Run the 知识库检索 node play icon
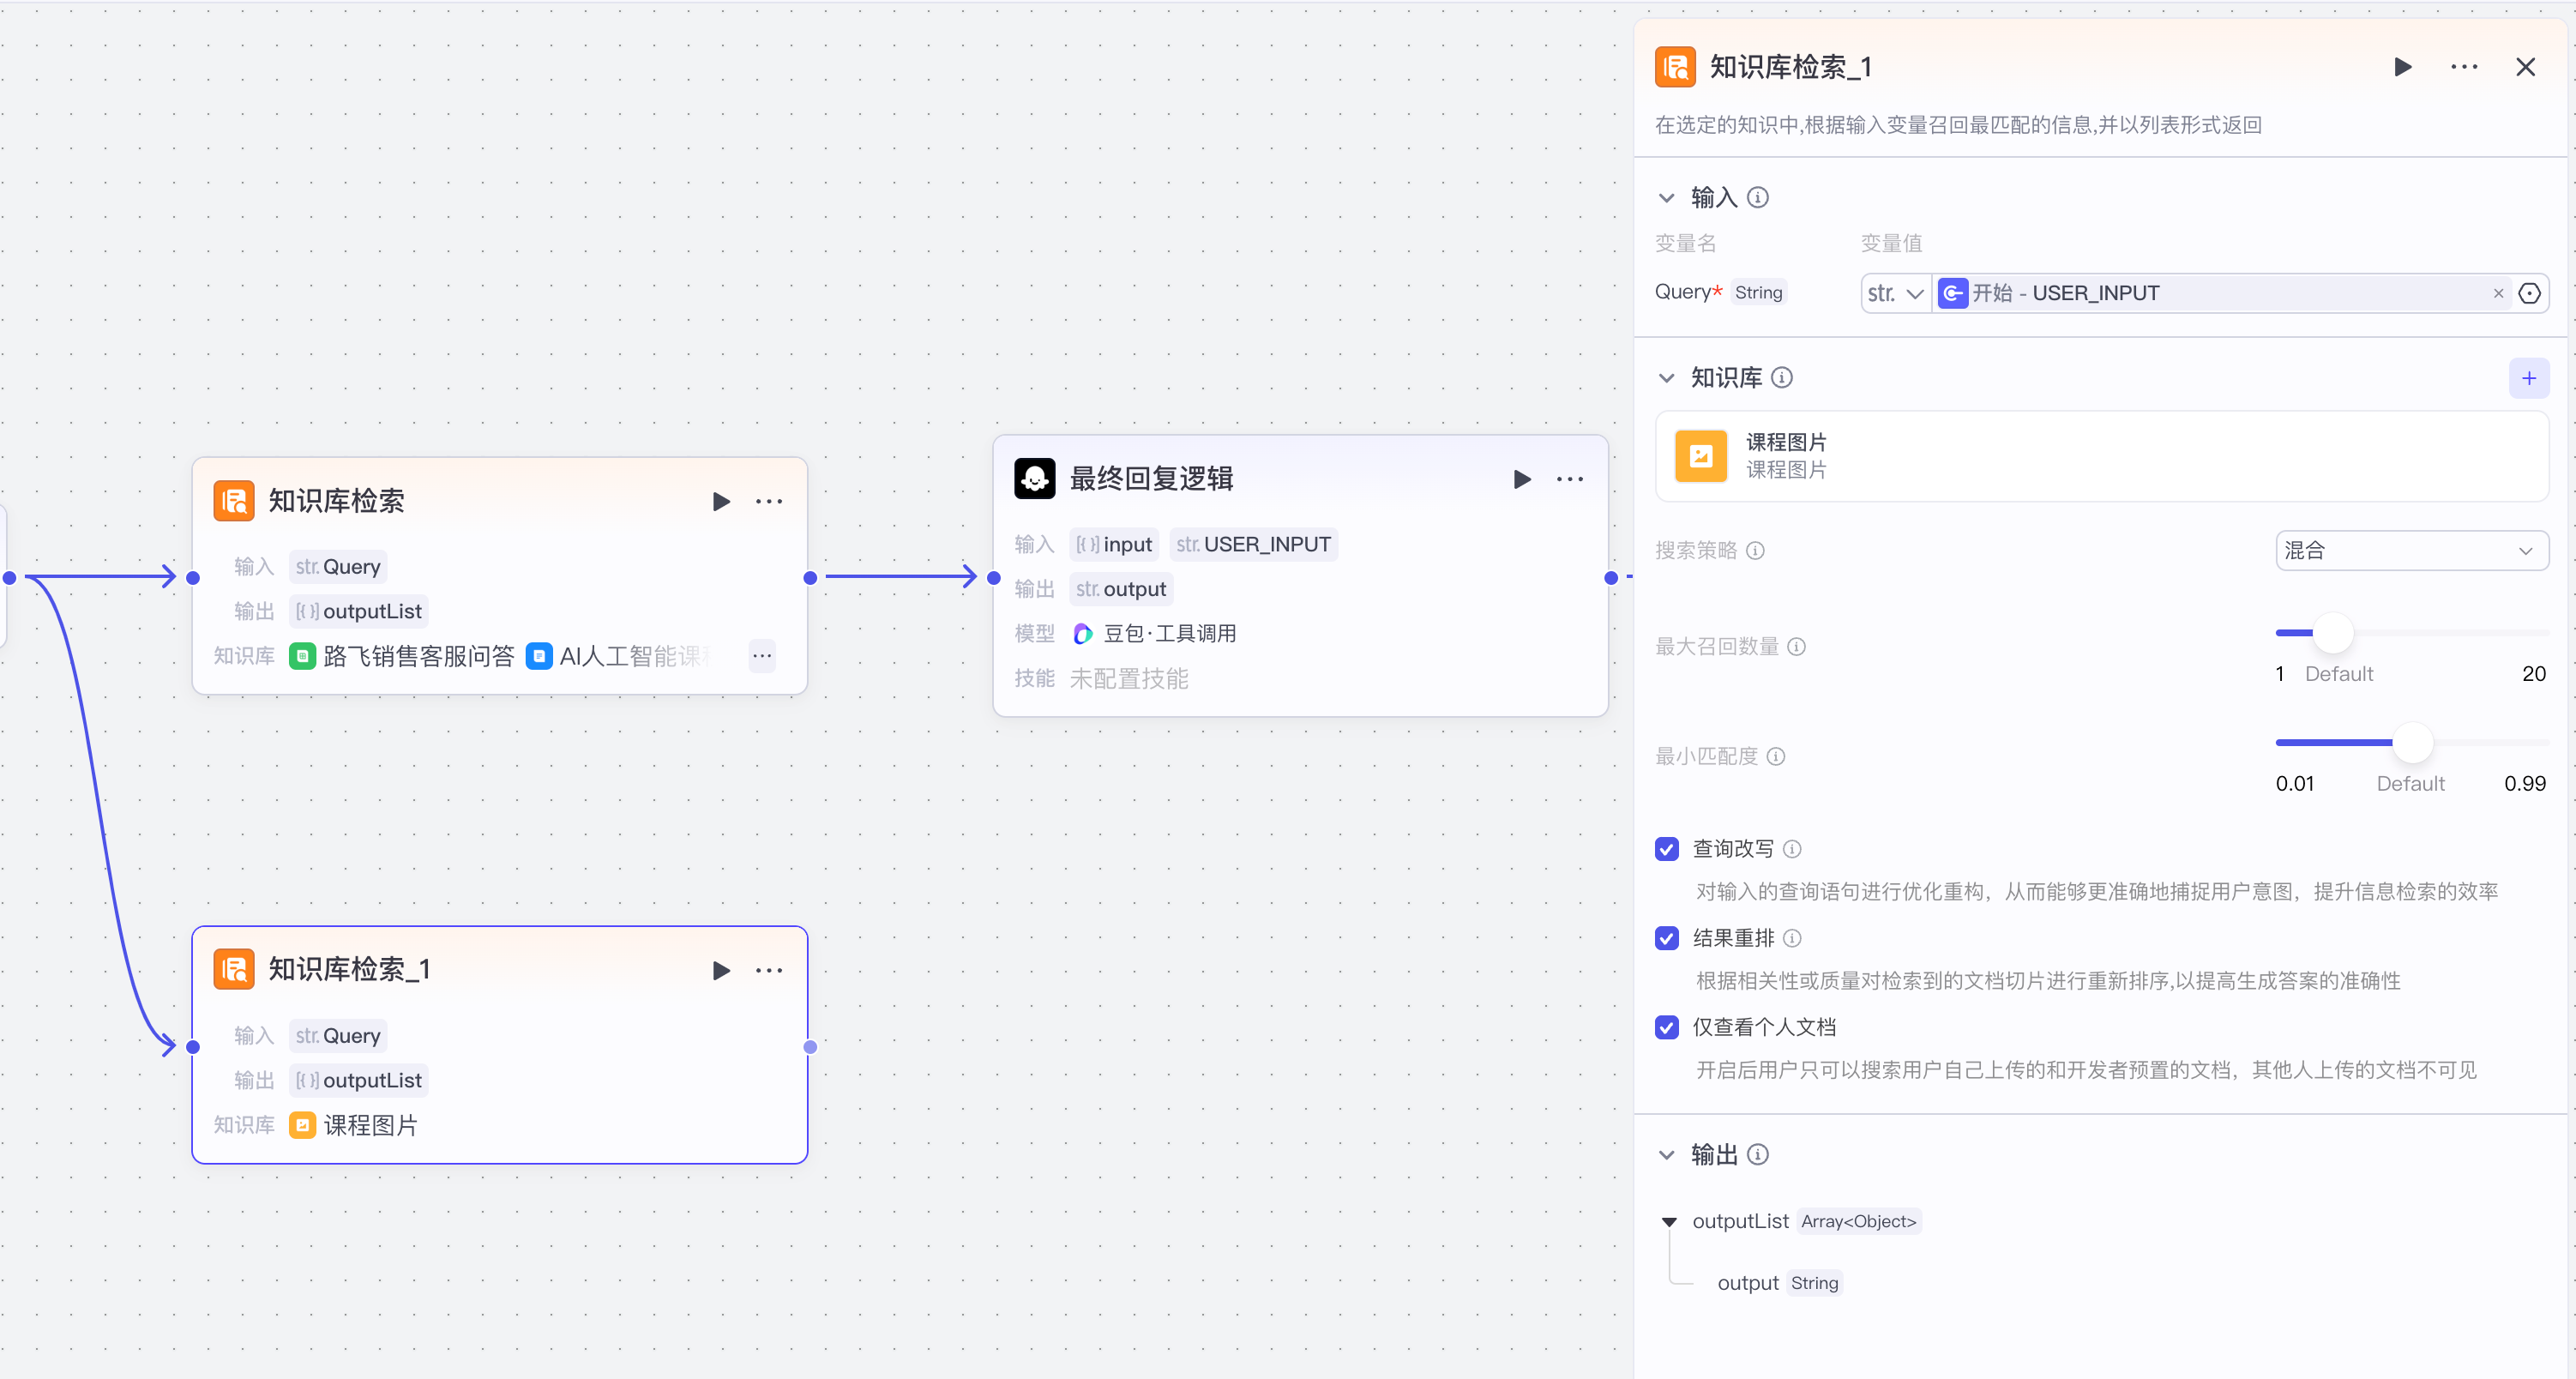Image resolution: width=2576 pixels, height=1379 pixels. (720, 501)
